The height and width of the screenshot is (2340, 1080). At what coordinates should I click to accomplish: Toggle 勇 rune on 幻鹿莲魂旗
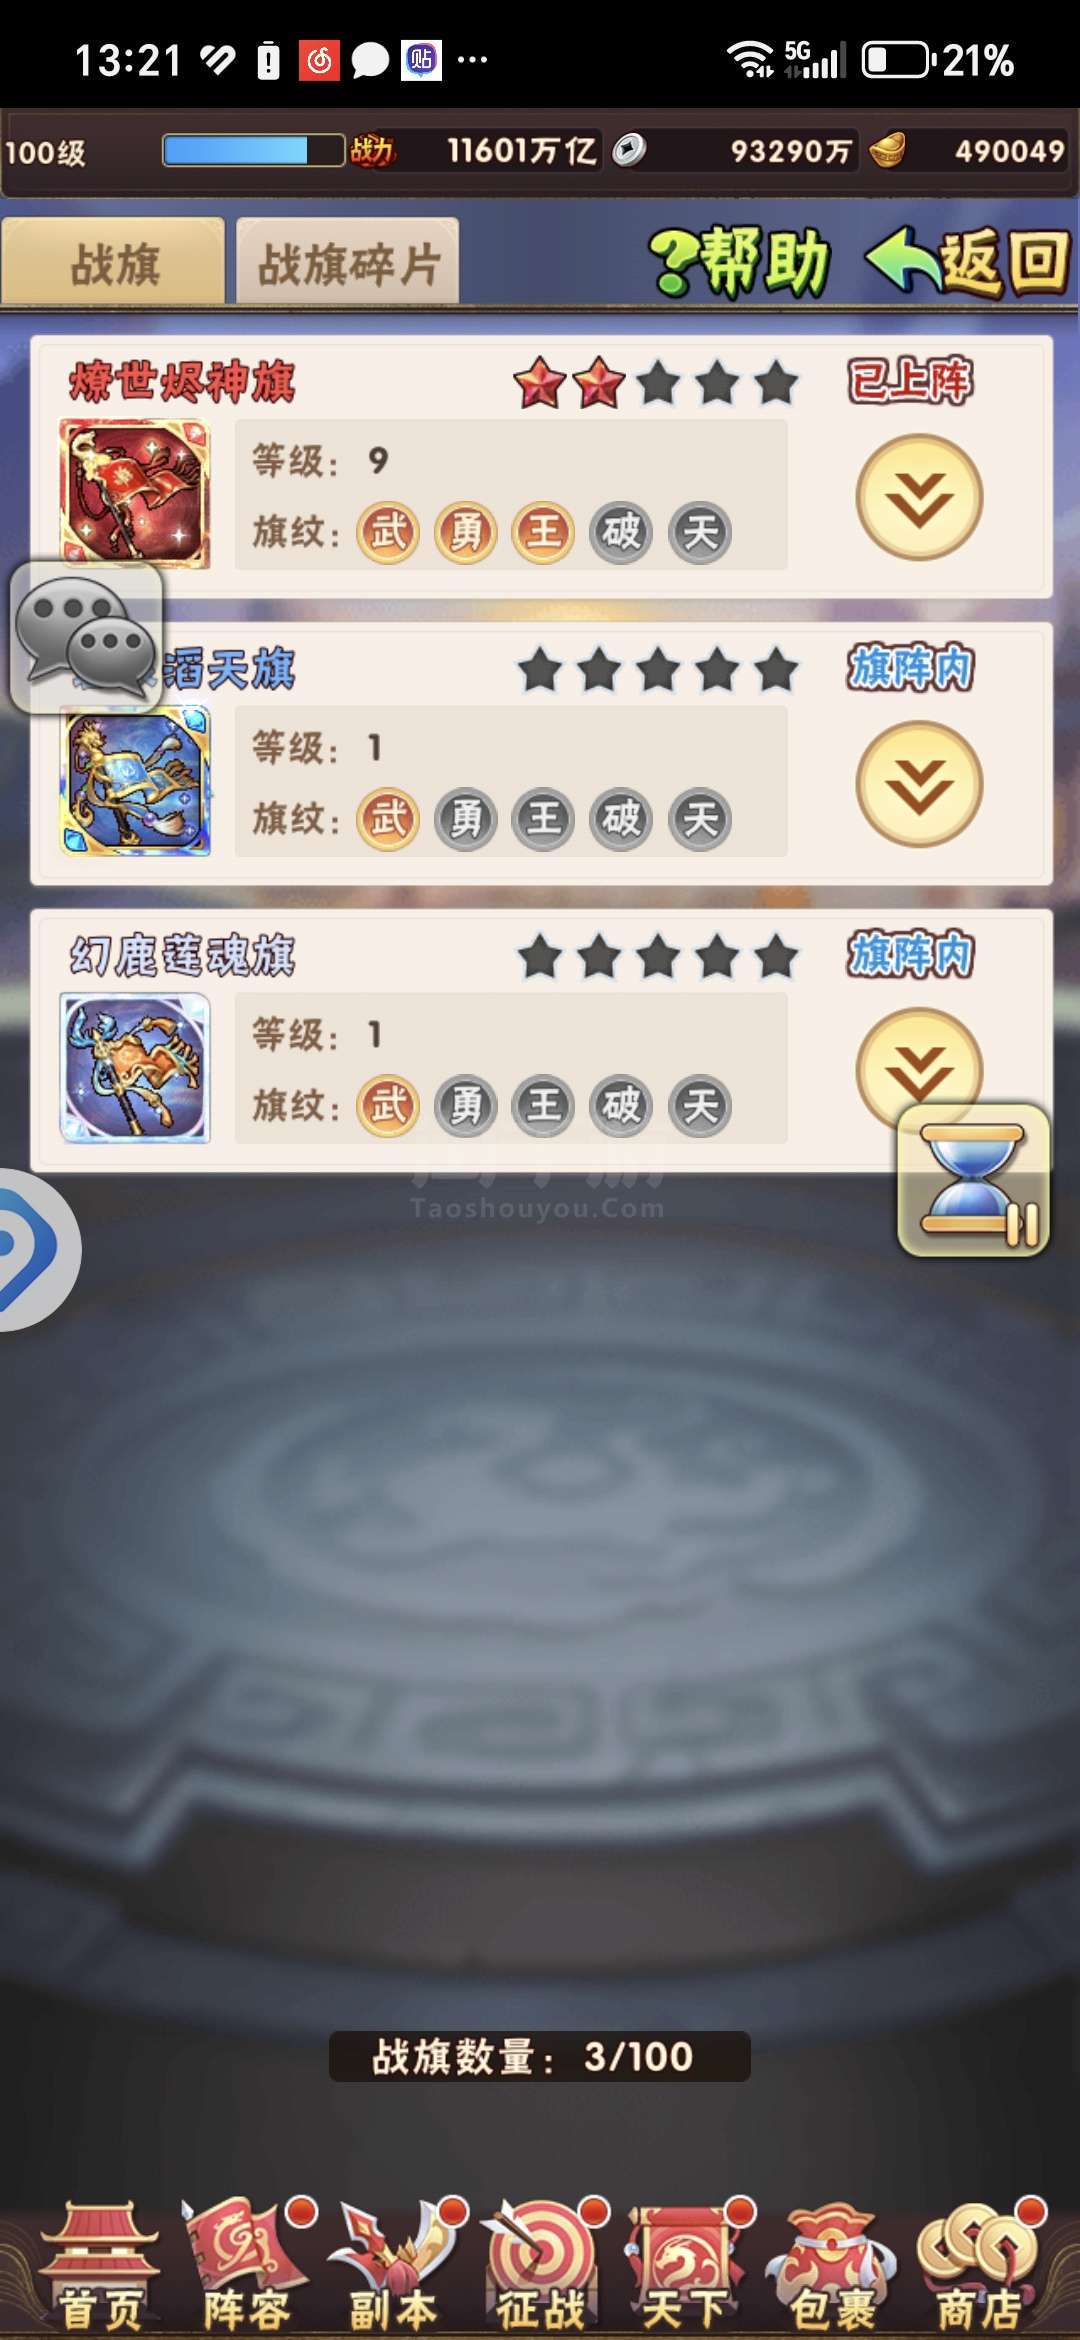coord(466,1106)
